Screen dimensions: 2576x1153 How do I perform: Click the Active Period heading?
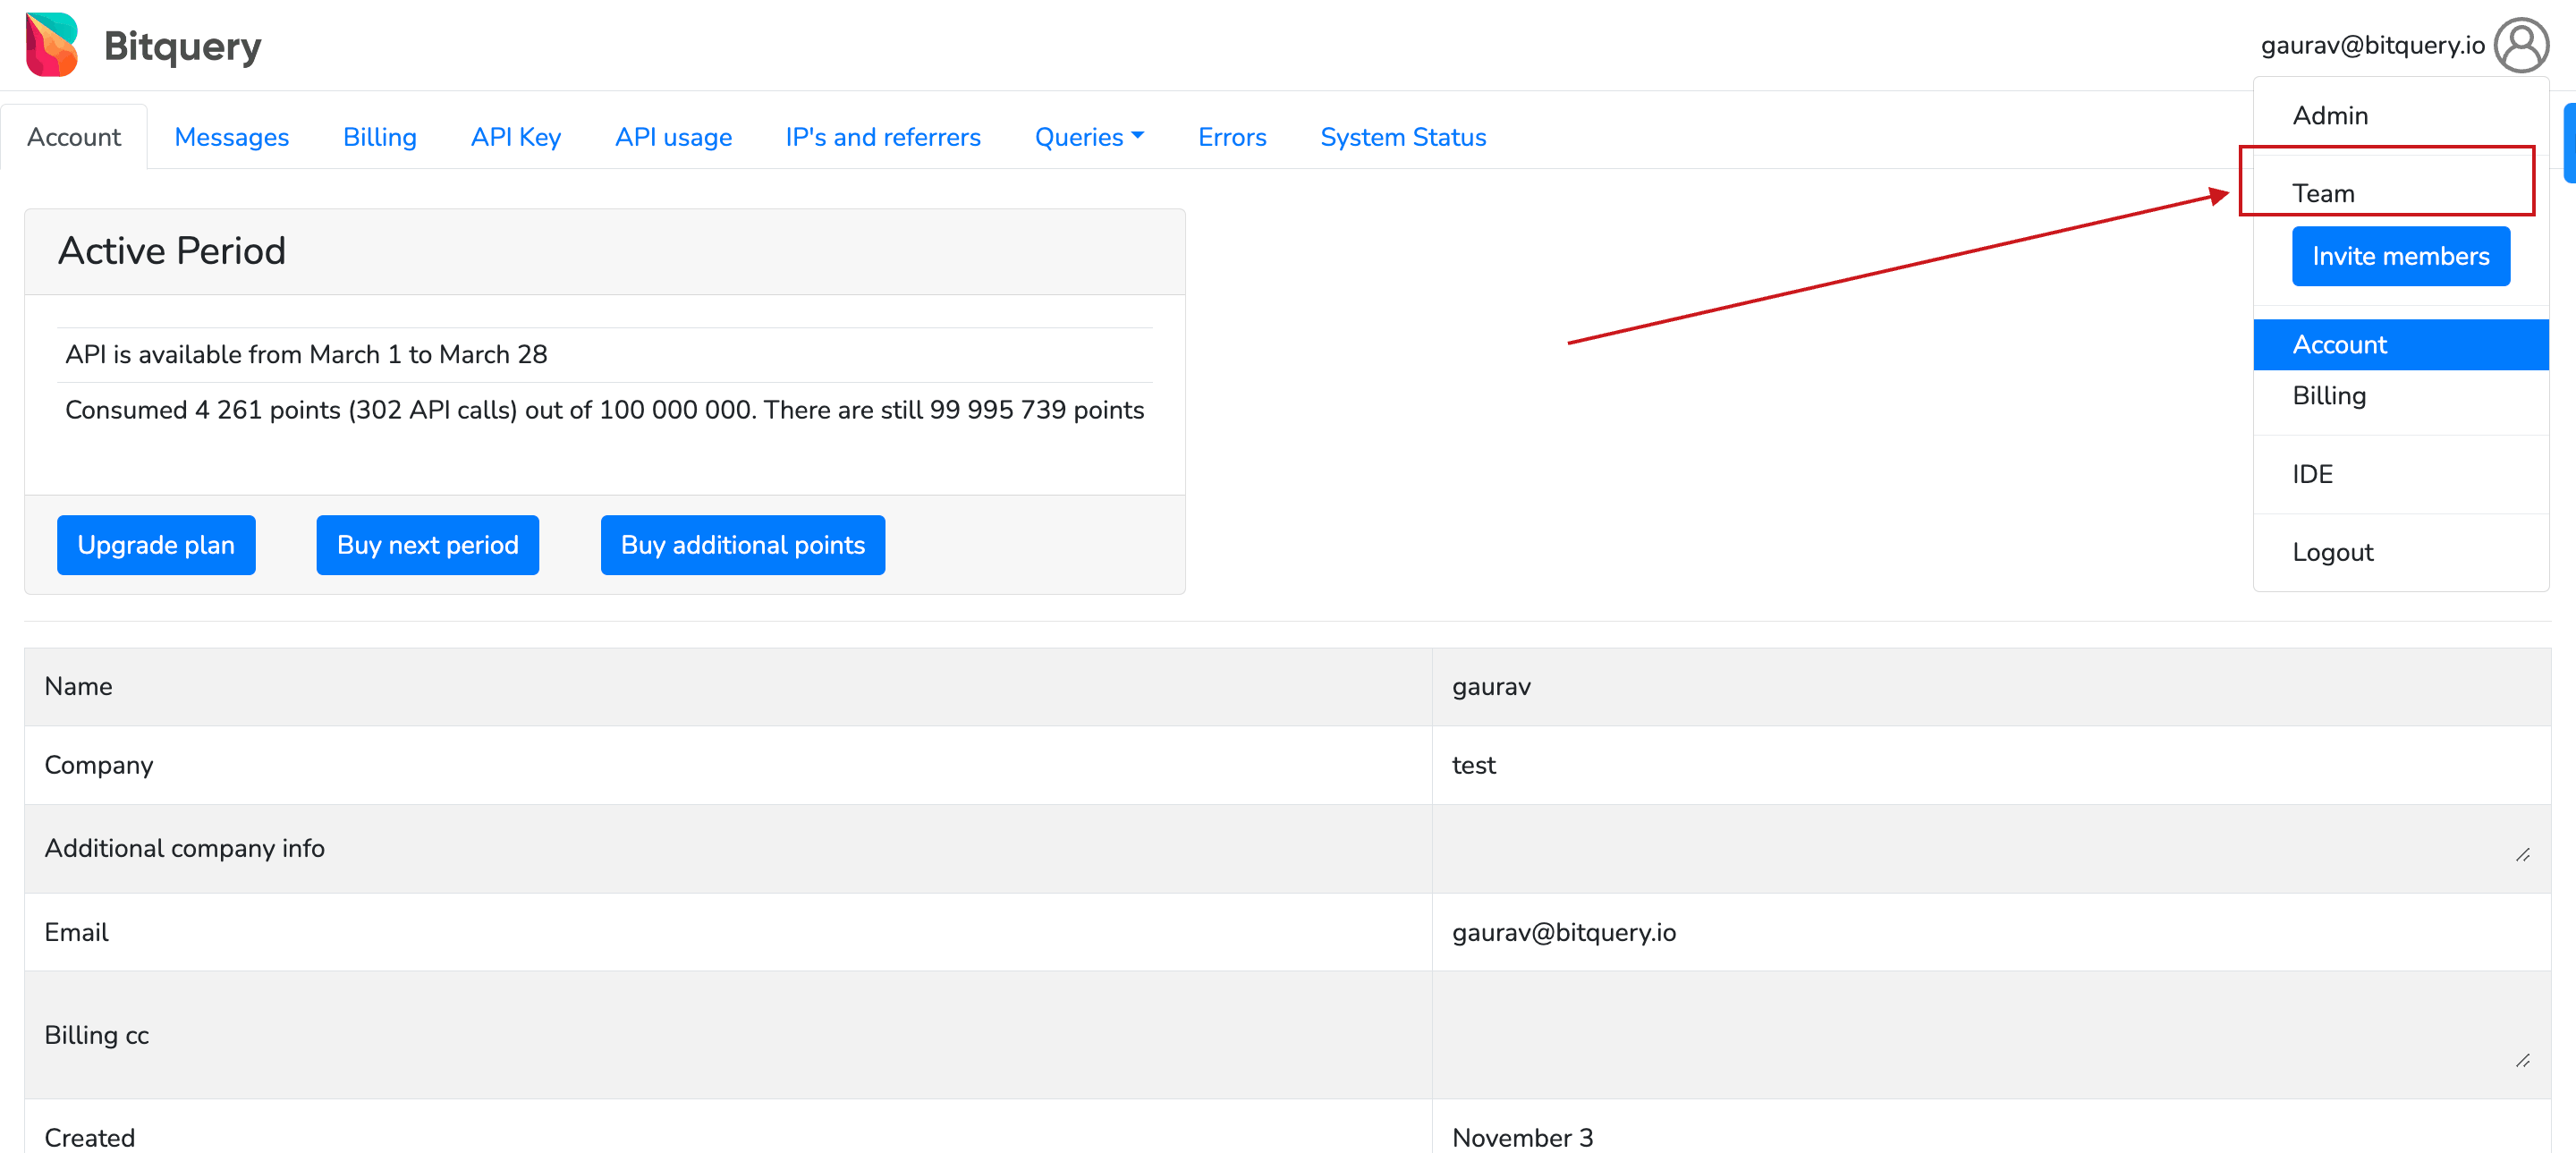point(172,251)
